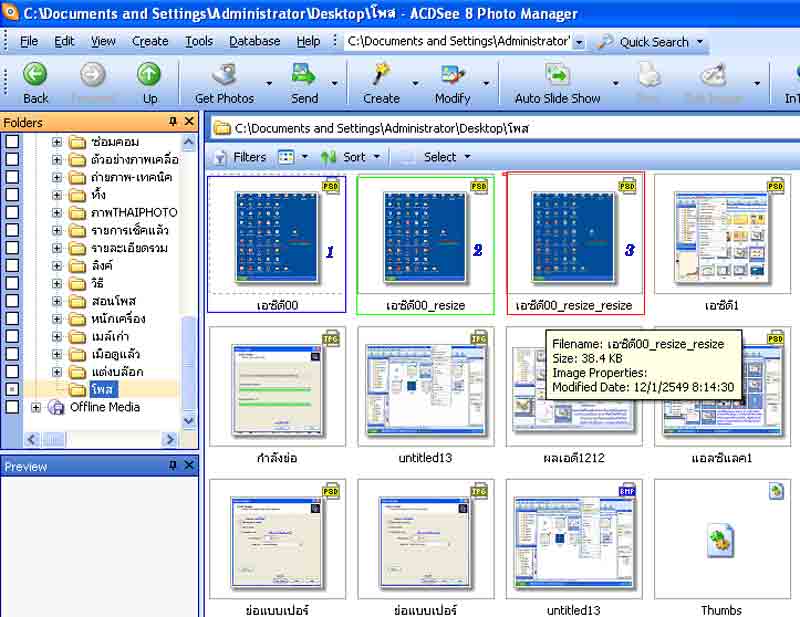This screenshot has width=800, height=617.
Task: Open the Database menu
Action: point(255,41)
